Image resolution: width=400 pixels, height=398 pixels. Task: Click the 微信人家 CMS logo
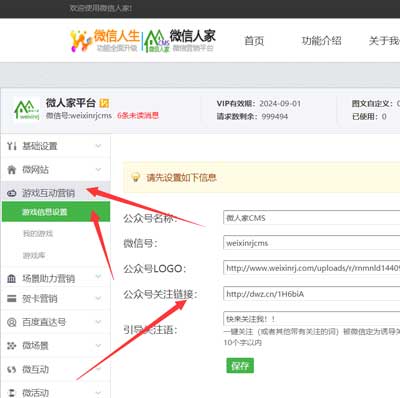point(180,41)
